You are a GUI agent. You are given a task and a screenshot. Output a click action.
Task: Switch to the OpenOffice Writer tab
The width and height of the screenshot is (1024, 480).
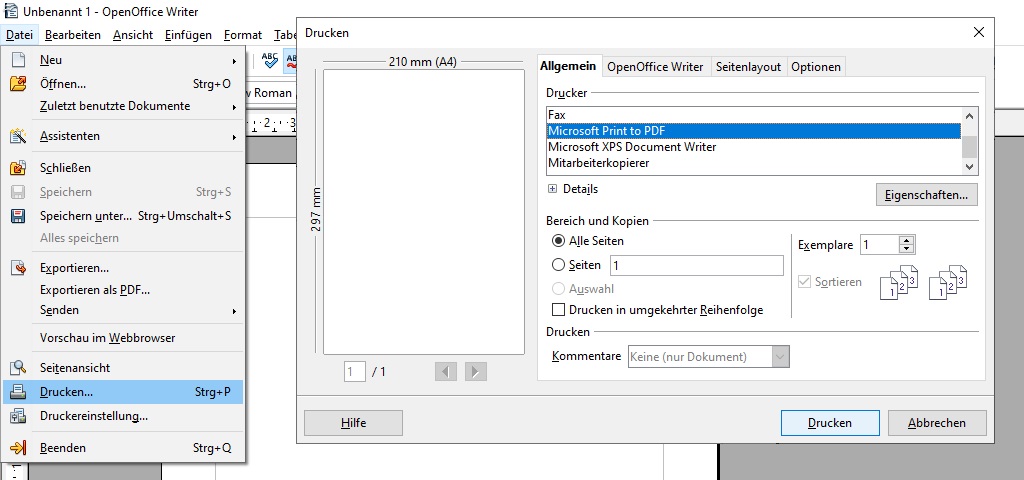tap(655, 67)
